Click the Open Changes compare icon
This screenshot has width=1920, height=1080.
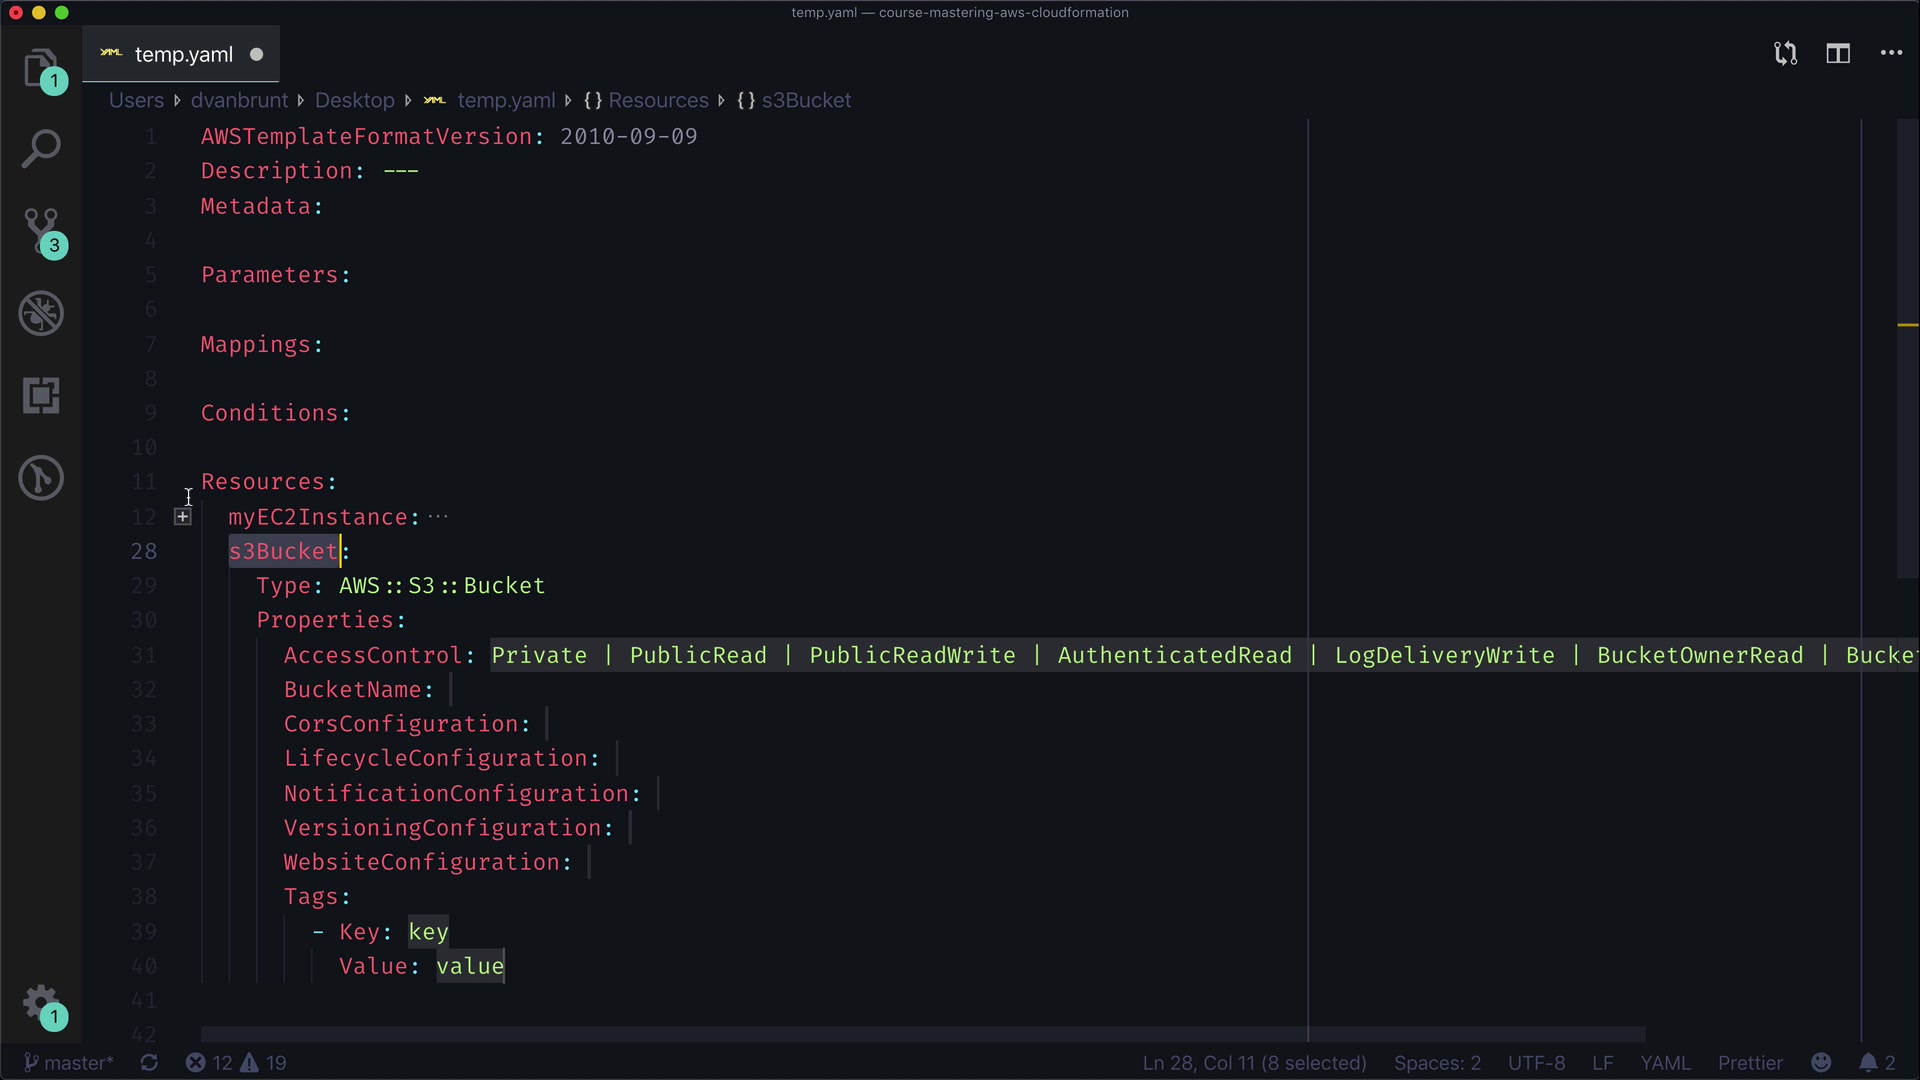pos(1785,54)
